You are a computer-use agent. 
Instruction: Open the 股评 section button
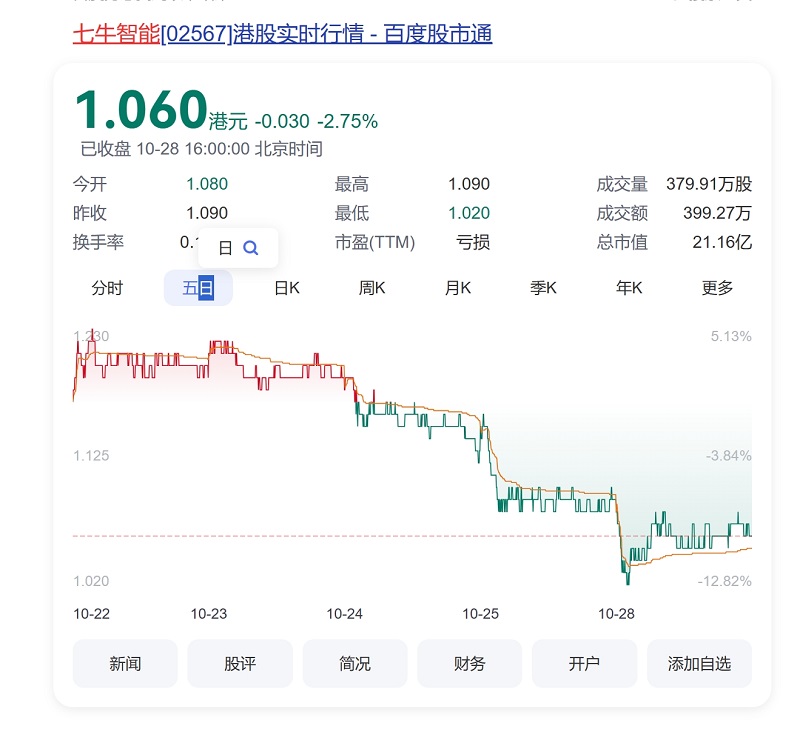240,664
